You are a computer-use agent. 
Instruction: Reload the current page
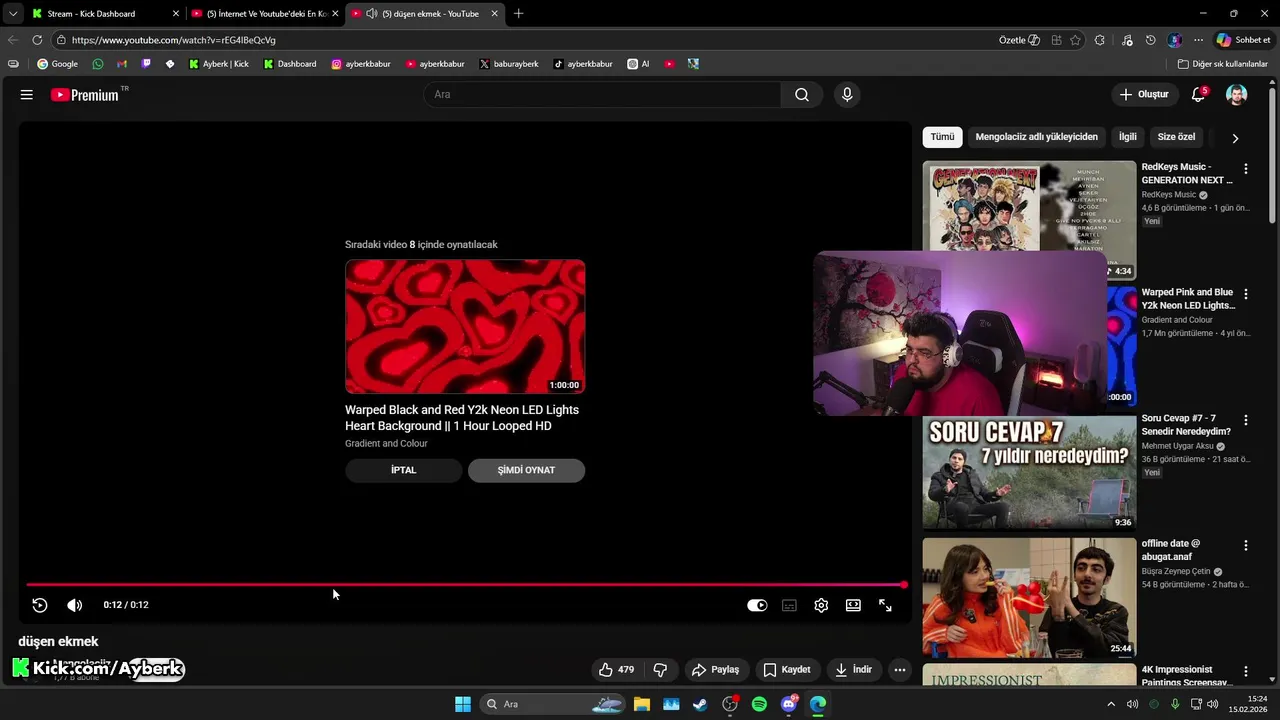tap(37, 40)
